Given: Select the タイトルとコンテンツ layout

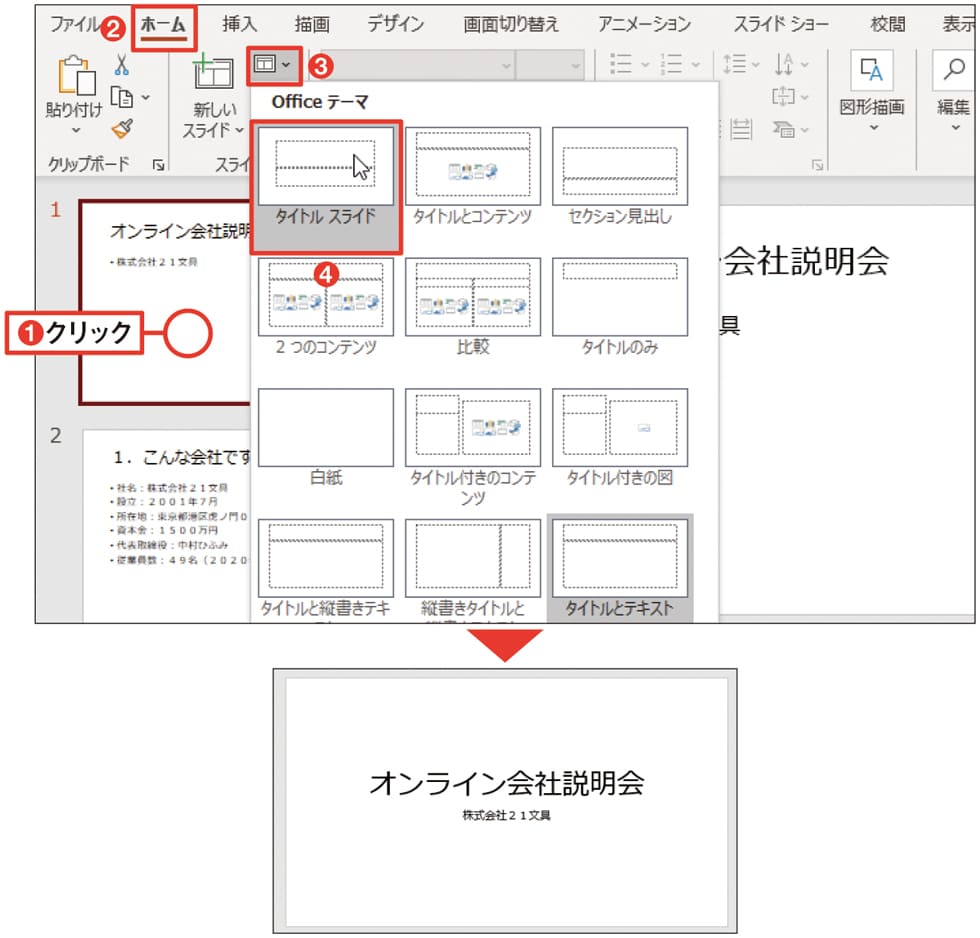Looking at the screenshot, I should point(472,177).
